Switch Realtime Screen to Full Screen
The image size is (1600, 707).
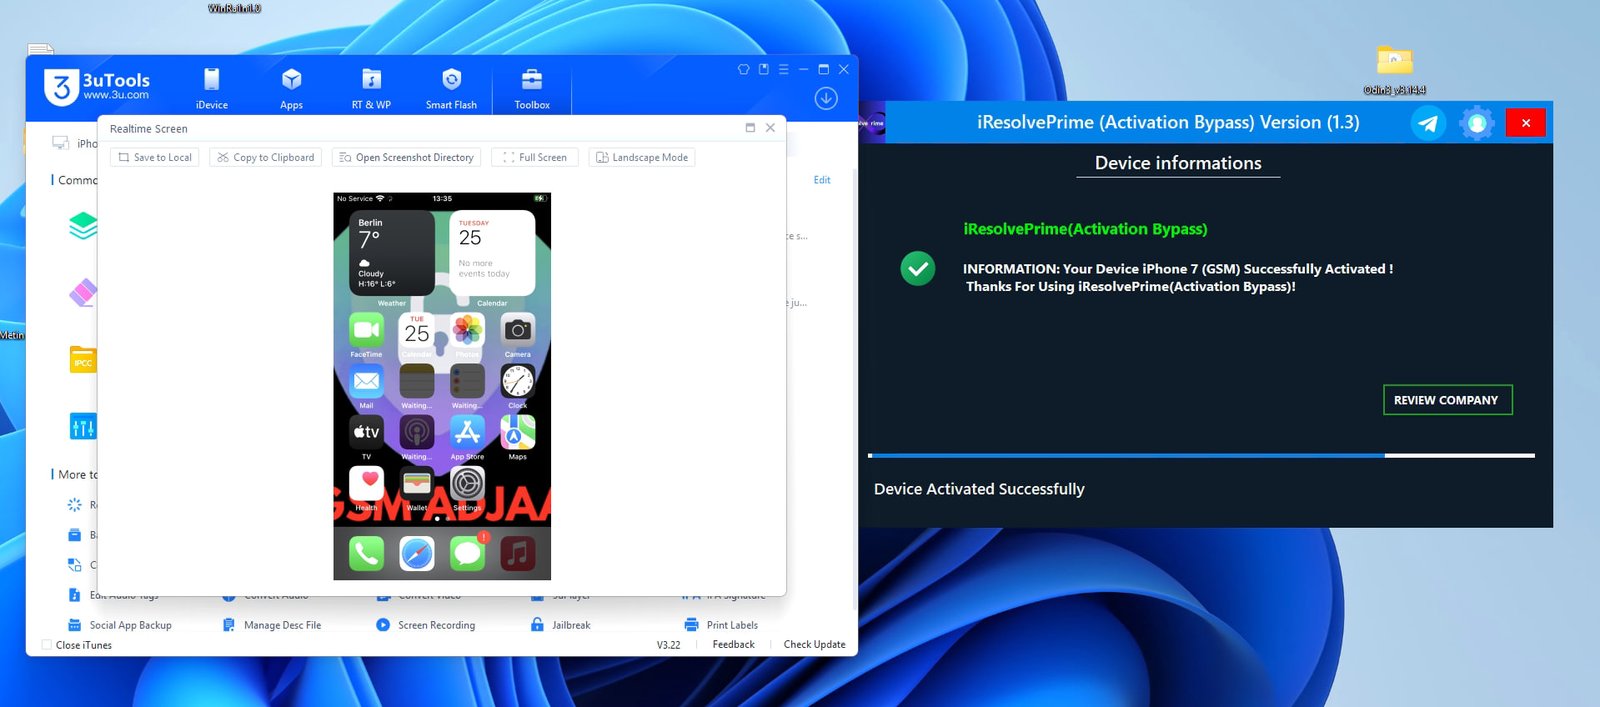[x=535, y=157]
